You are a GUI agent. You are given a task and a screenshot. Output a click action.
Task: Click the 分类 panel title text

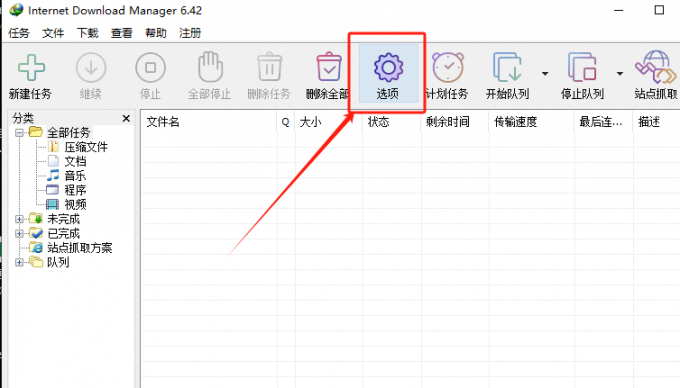23,118
